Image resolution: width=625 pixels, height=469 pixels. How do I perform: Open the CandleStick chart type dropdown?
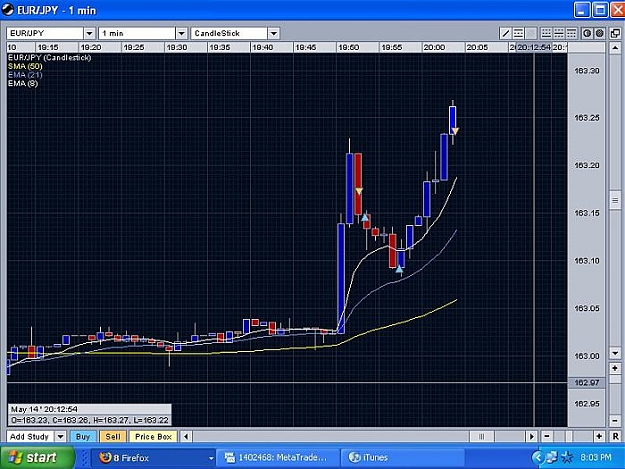coord(273,33)
